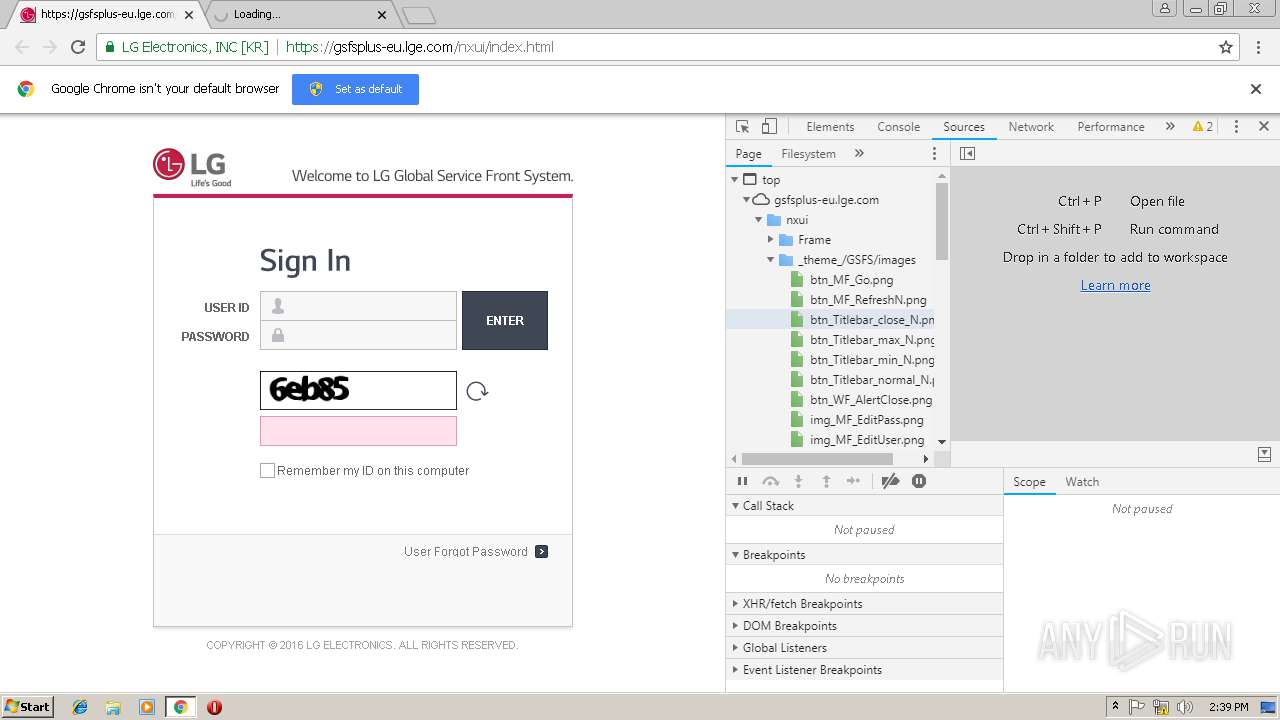Open the Chrome menu icon
Viewport: 1280px width, 720px height.
tap(1258, 47)
